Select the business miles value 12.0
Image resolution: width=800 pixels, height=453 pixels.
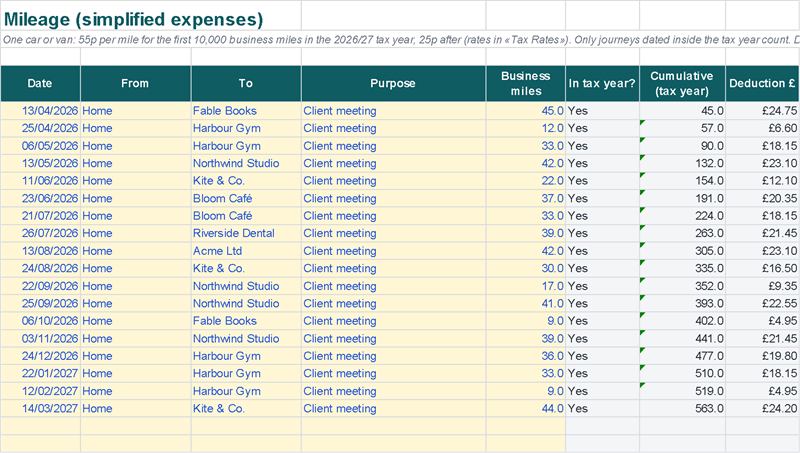click(x=526, y=128)
